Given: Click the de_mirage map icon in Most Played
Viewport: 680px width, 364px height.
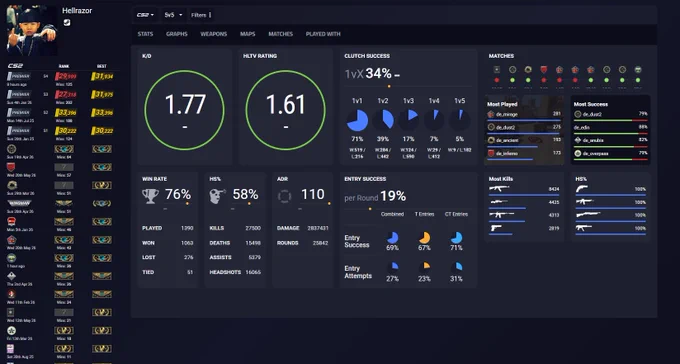Looking at the screenshot, I should 491,115.
